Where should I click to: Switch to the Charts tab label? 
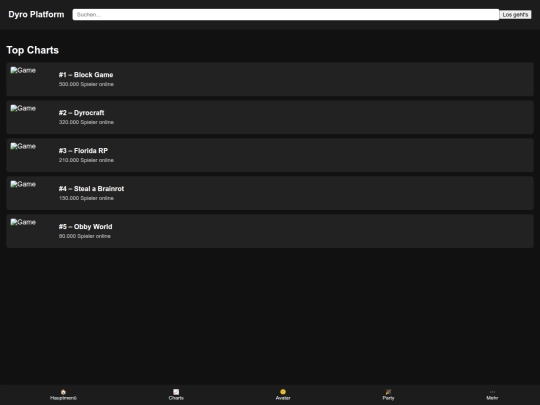coord(176,398)
